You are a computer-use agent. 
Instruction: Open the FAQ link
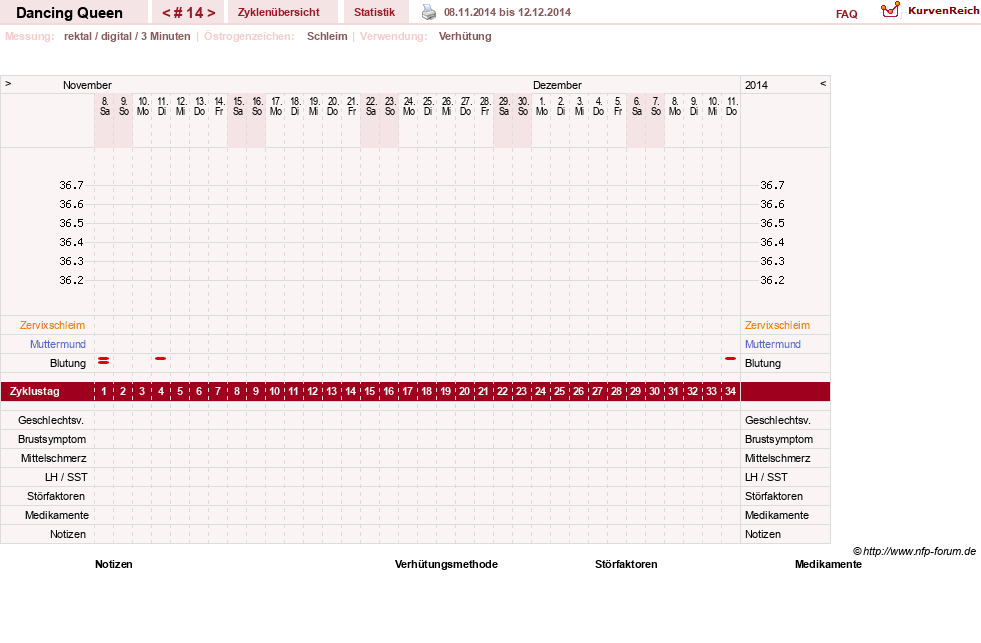[x=846, y=14]
